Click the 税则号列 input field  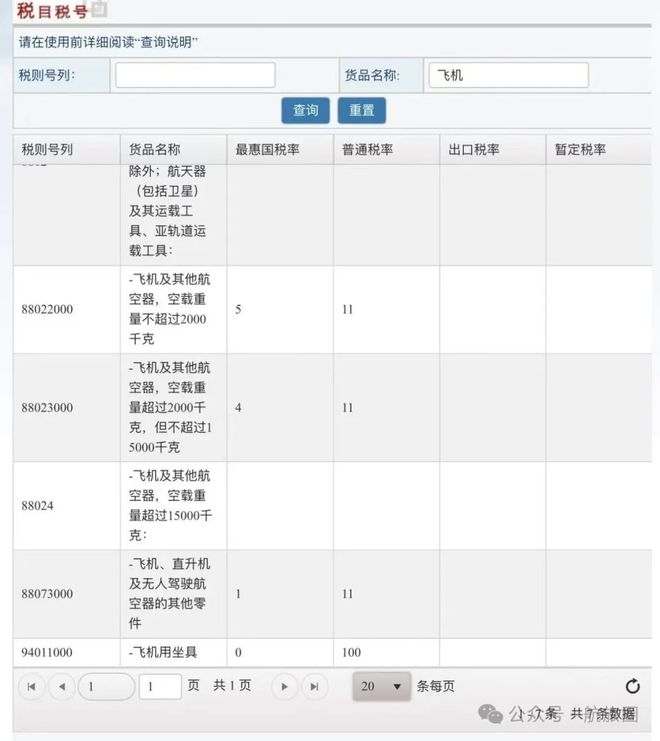(195, 75)
